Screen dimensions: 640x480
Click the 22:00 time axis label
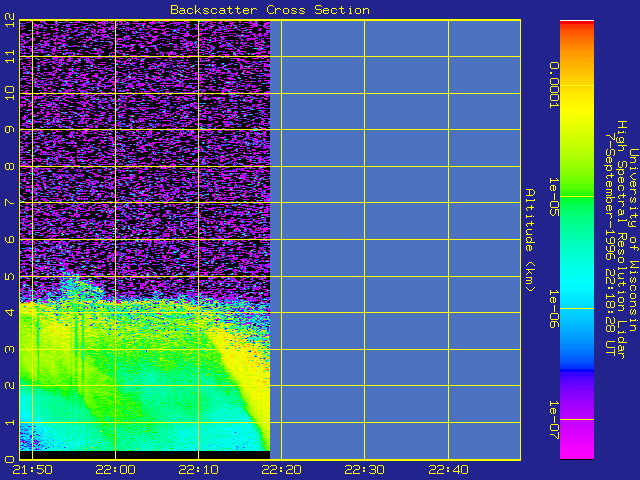pos(116,470)
